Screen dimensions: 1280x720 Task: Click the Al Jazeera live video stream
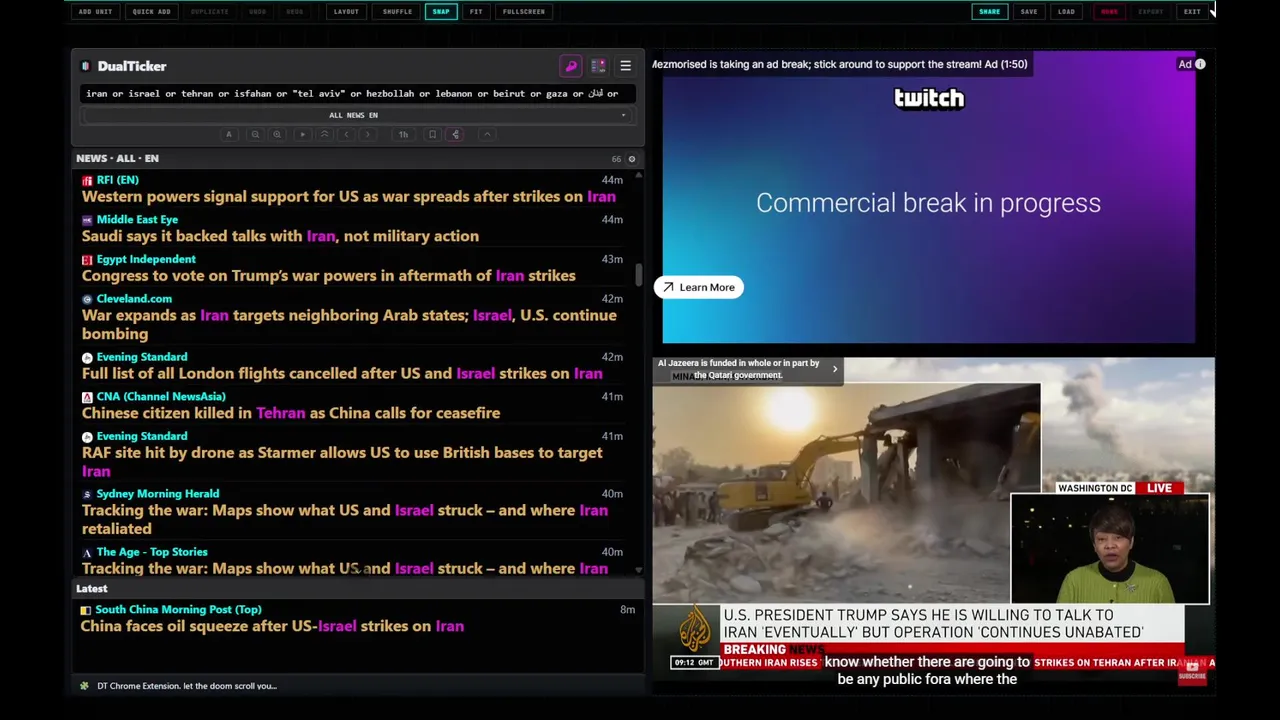(x=933, y=524)
